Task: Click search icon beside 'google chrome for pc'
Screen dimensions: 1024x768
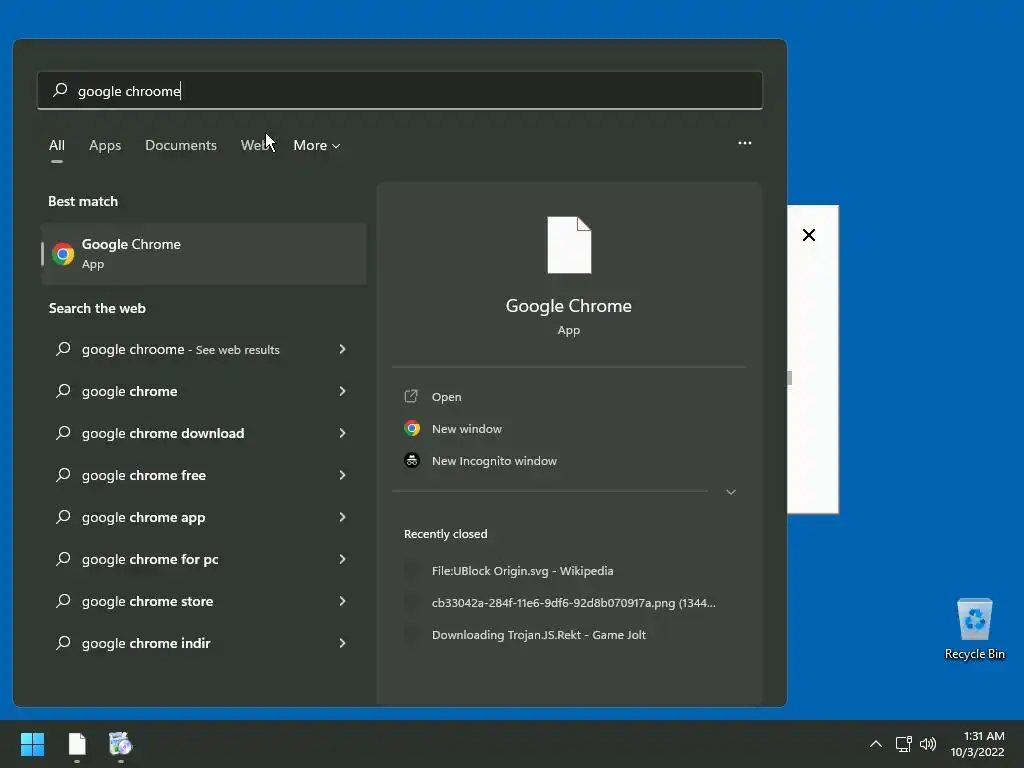Action: [63, 558]
